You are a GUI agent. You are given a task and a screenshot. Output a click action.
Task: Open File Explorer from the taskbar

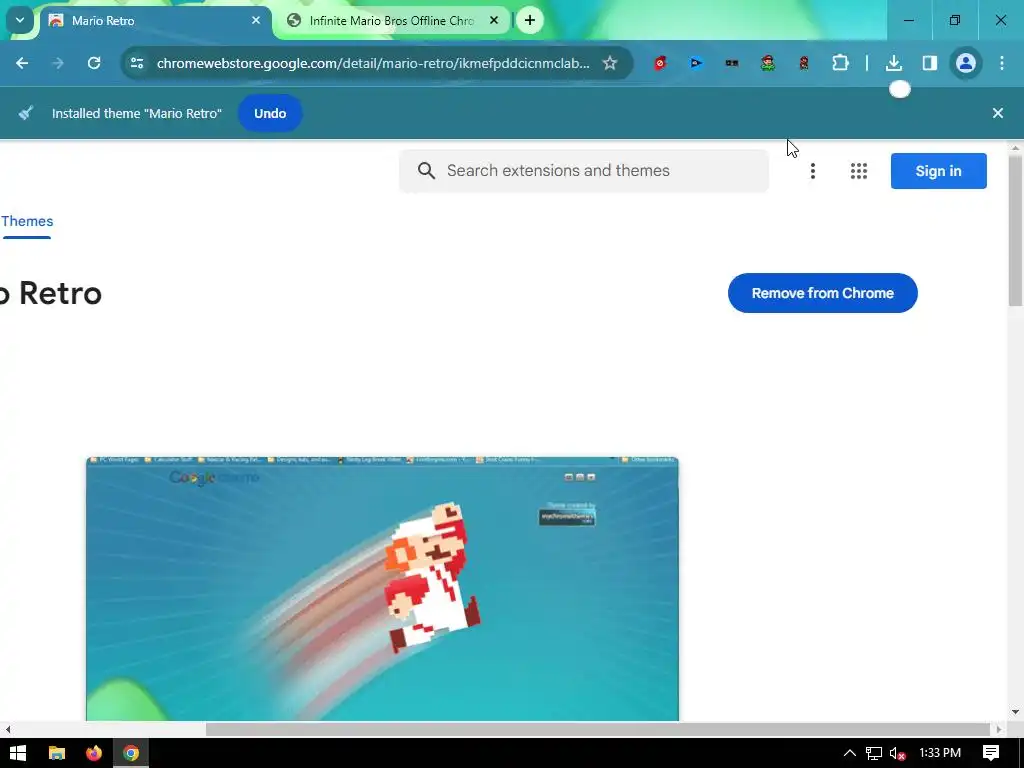[x=57, y=753]
